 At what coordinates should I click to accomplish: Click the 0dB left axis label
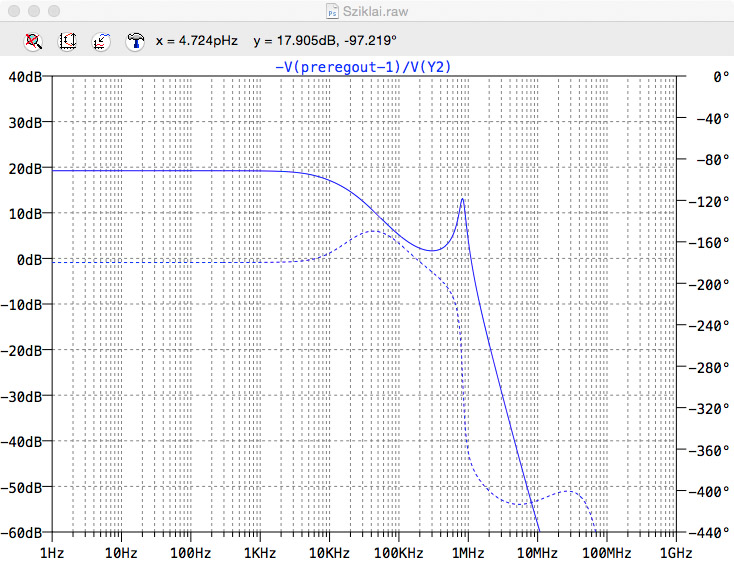click(29, 260)
